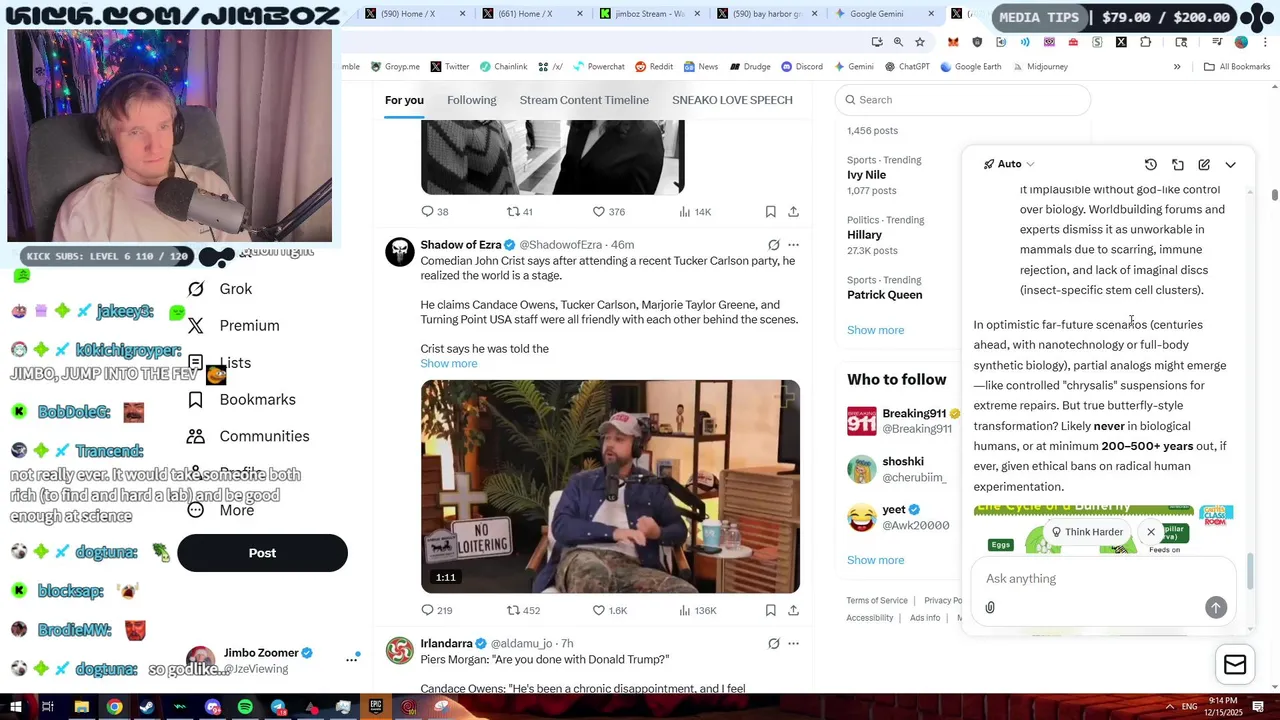The height and width of the screenshot is (720, 1280).
Task: Repost the top post with 41 reposts
Action: click(519, 212)
